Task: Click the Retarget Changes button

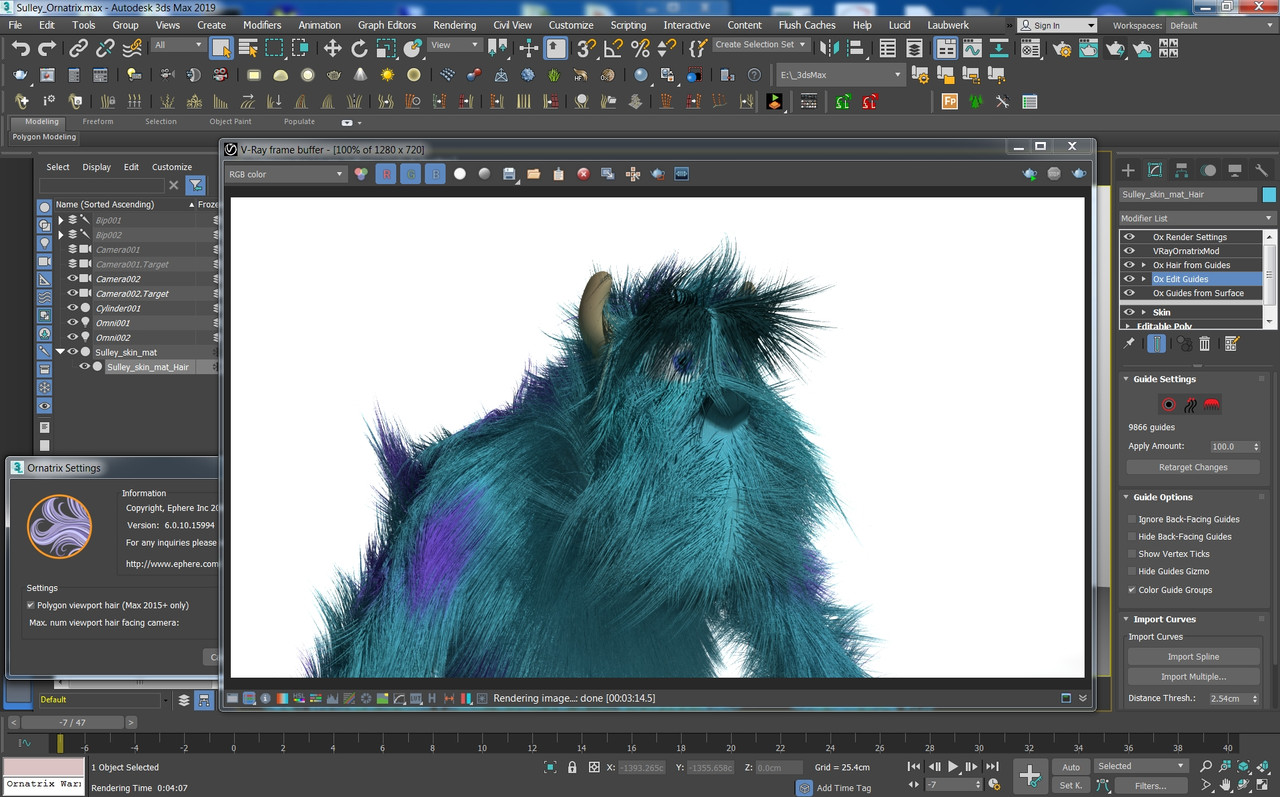Action: (1193, 467)
